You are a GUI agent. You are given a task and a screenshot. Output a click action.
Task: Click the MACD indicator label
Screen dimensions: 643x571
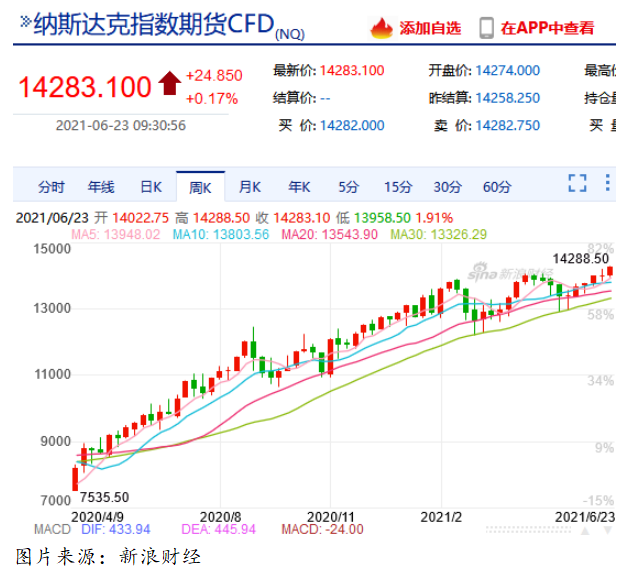(x=52, y=529)
